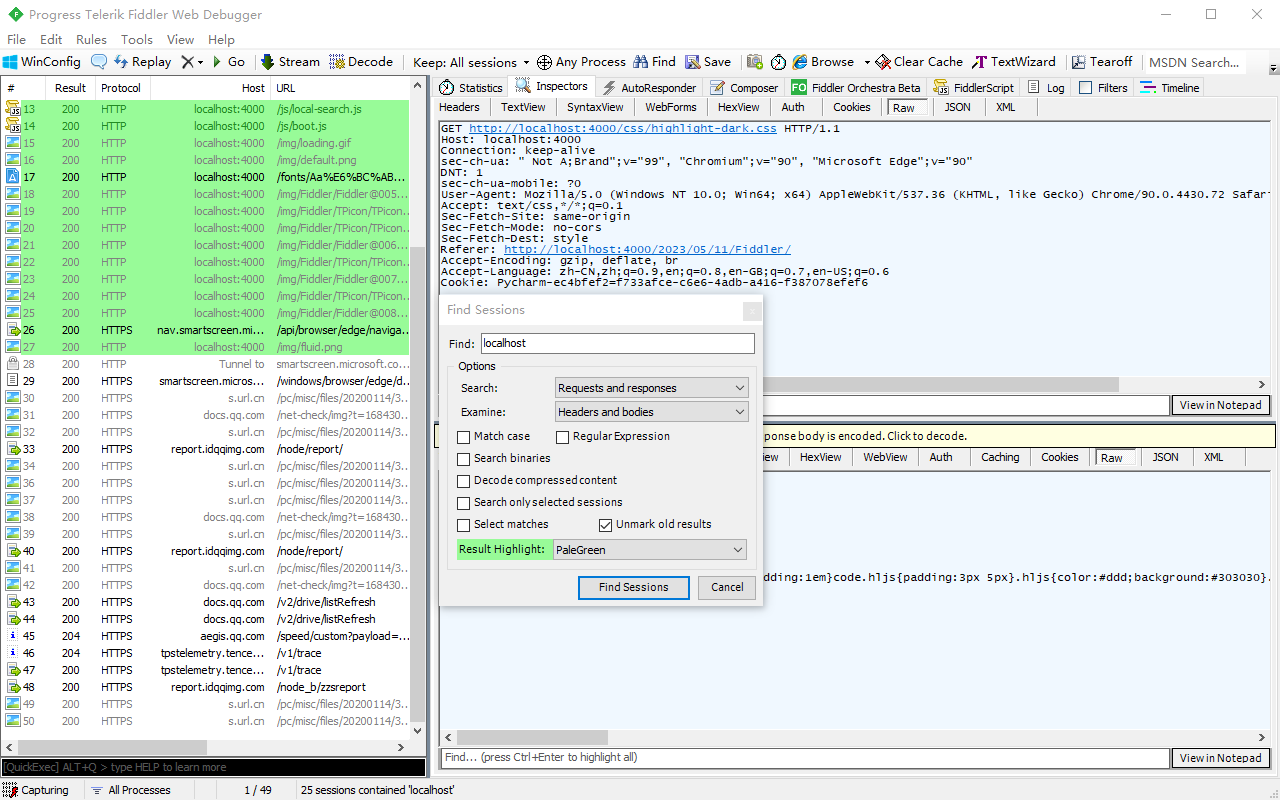Select session 45 aegis.qq.com info icon

coord(13,636)
